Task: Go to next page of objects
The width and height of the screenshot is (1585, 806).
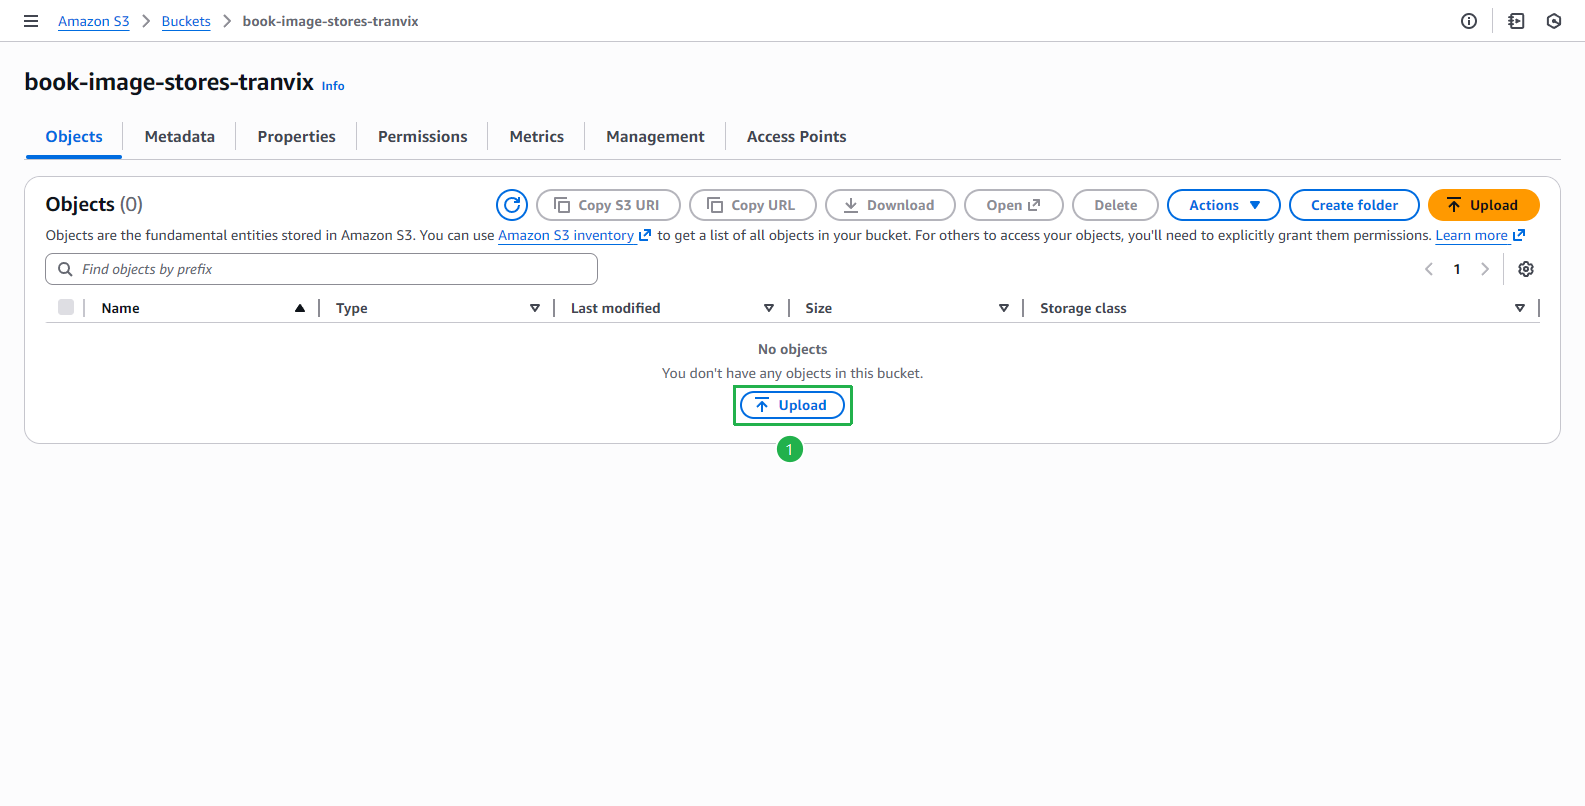Action: point(1485,269)
